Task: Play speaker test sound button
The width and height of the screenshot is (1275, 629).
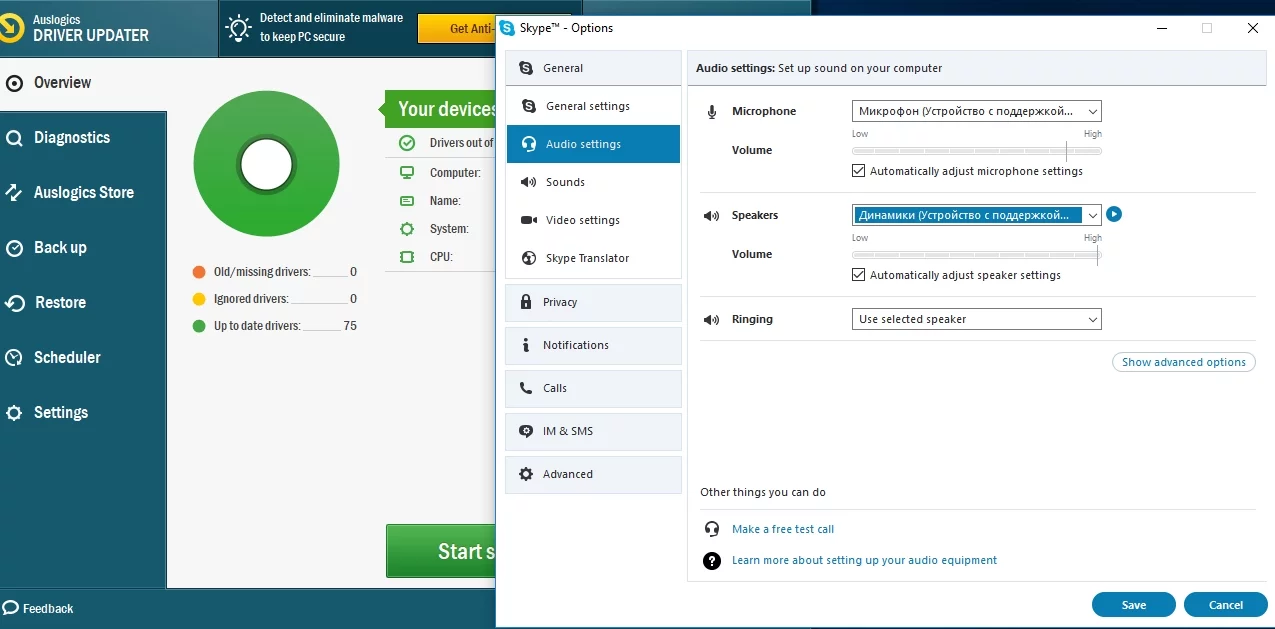Action: click(x=1114, y=214)
